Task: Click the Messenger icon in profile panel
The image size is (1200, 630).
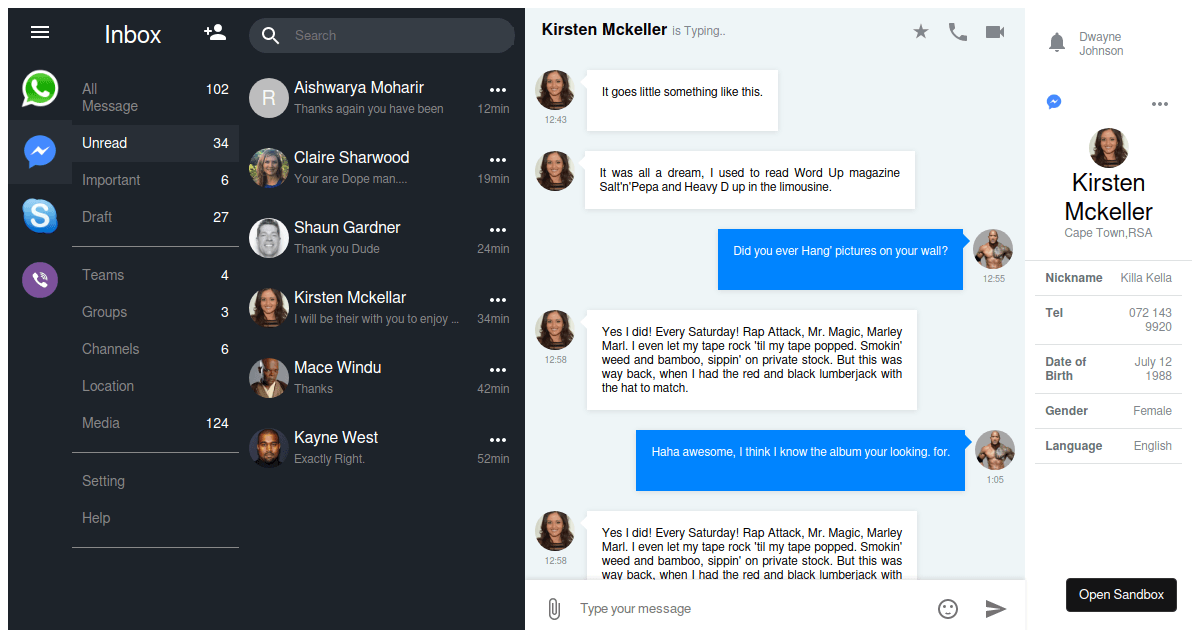Action: (x=1054, y=102)
